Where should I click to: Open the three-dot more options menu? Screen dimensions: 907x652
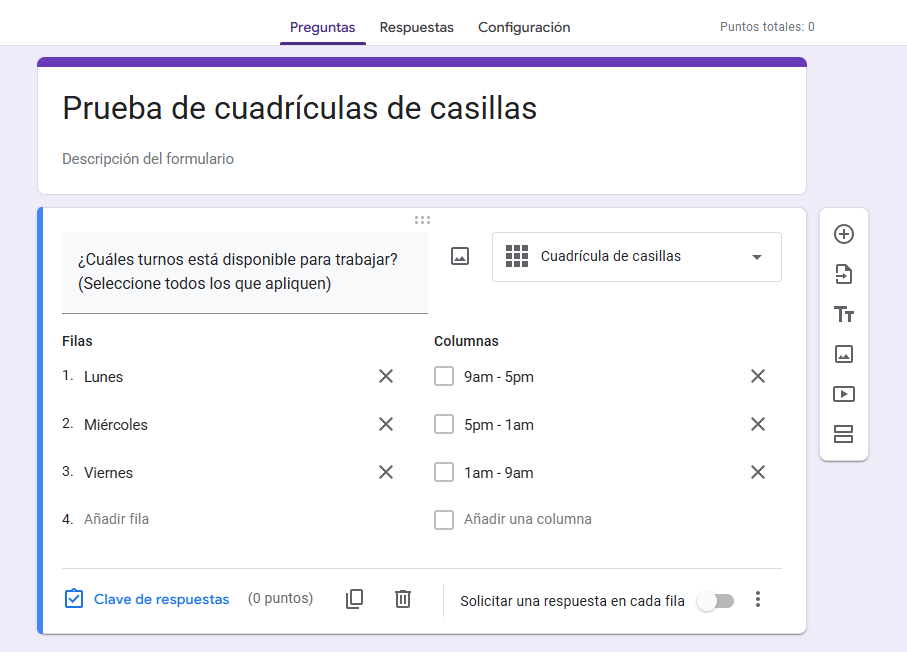[x=758, y=599]
